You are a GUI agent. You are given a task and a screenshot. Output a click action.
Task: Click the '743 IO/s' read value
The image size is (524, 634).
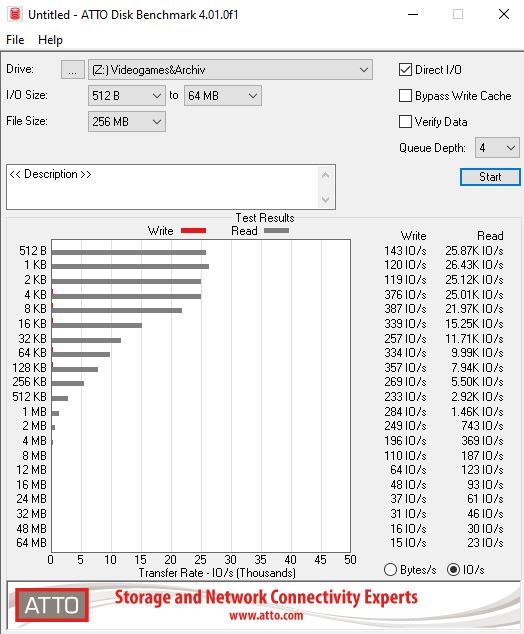(482, 426)
